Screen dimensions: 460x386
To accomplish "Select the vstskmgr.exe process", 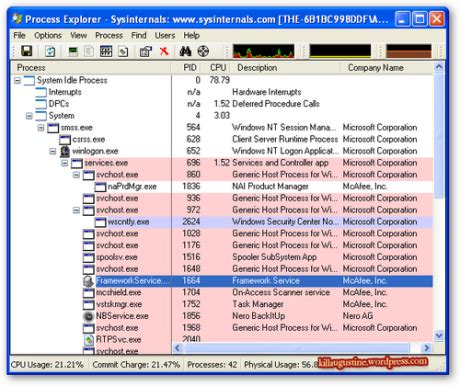I will pos(222,304).
